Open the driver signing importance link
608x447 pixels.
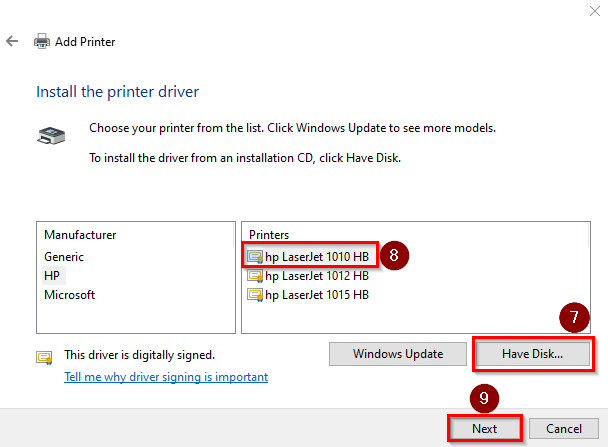166,377
